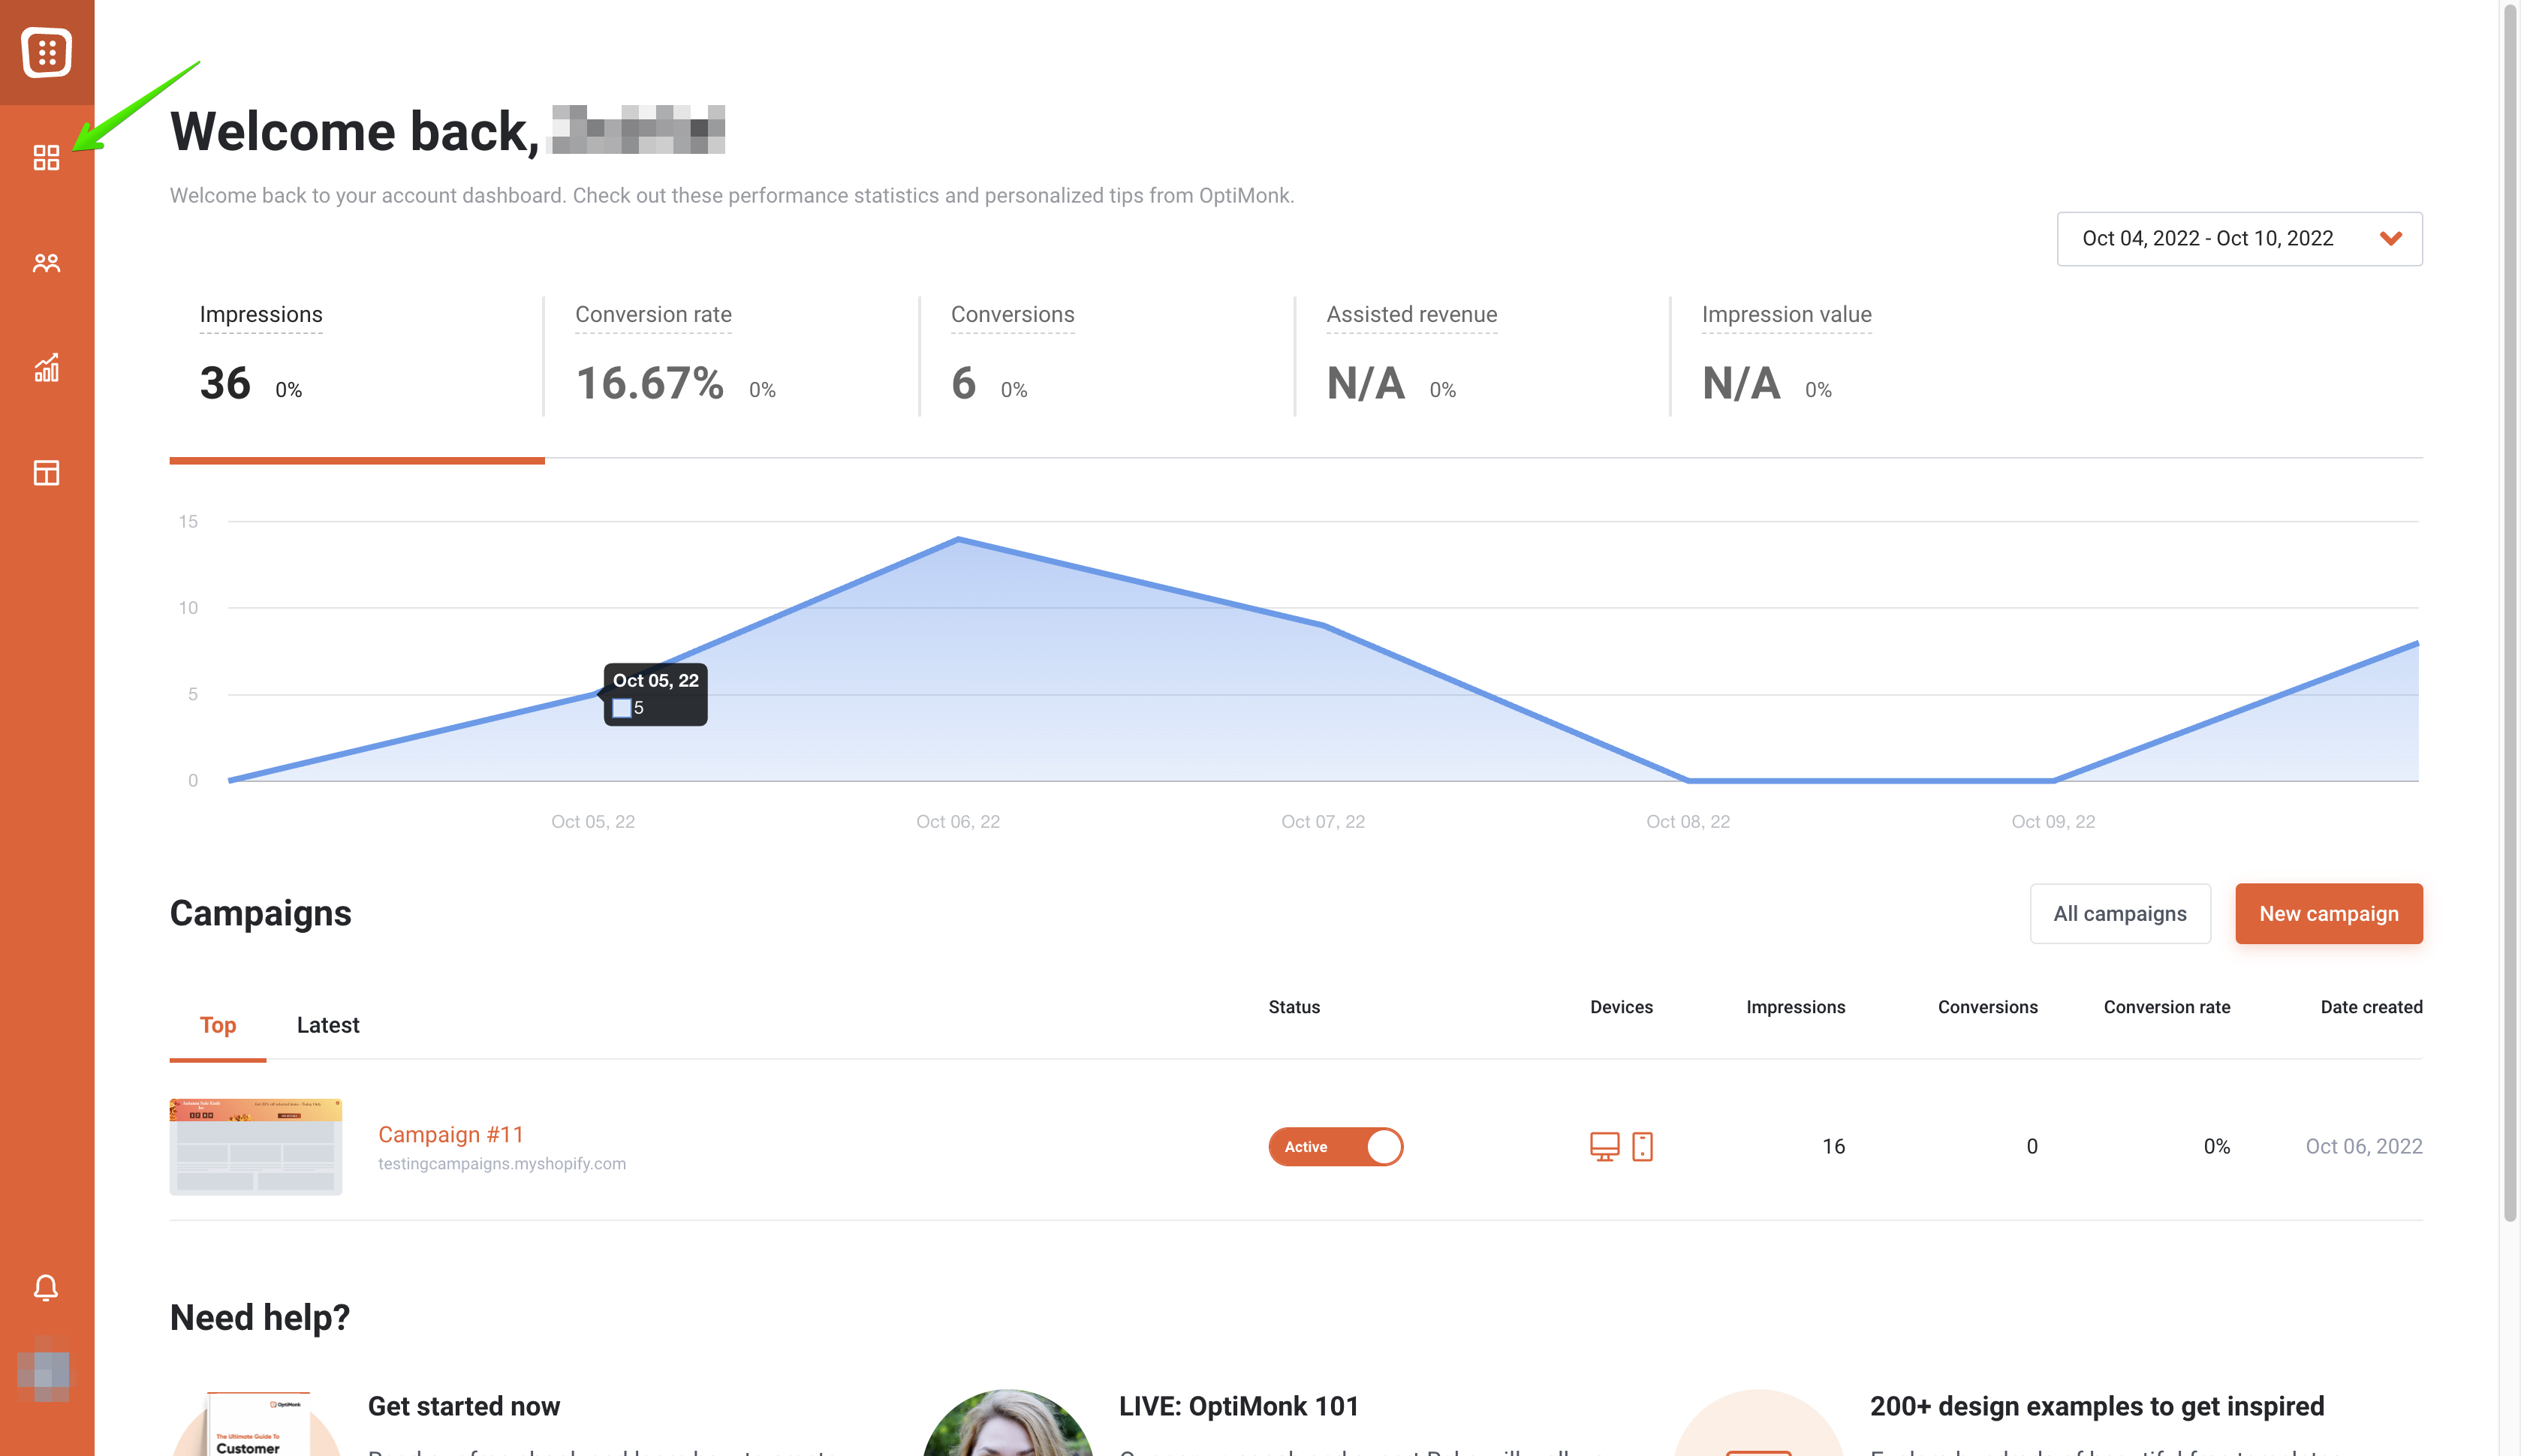2521x1456 pixels.
Task: Open the Dashboard grid icon in sidebar
Action: pyautogui.click(x=46, y=158)
